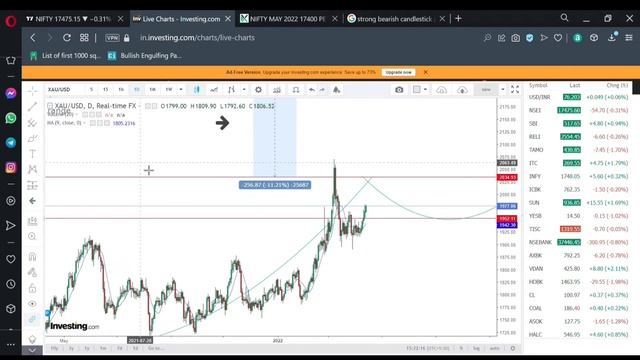The image size is (640, 360).
Task: Select the crosshair cursor tool
Action: (x=32, y=91)
